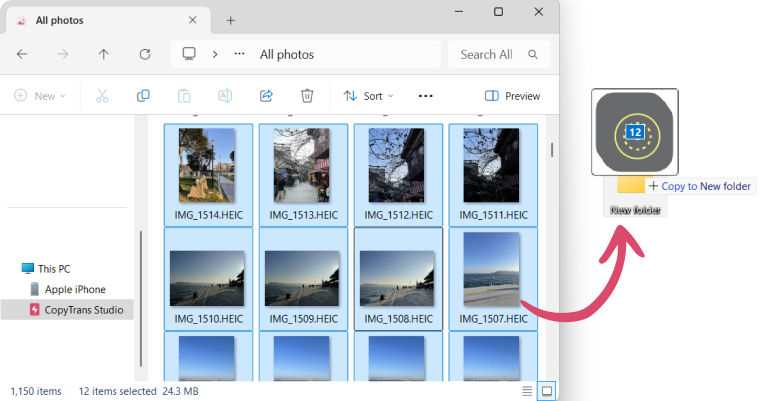Image resolution: width=760 pixels, height=401 pixels.
Task: Switch to large thumbnails view in status bar
Action: coord(547,391)
